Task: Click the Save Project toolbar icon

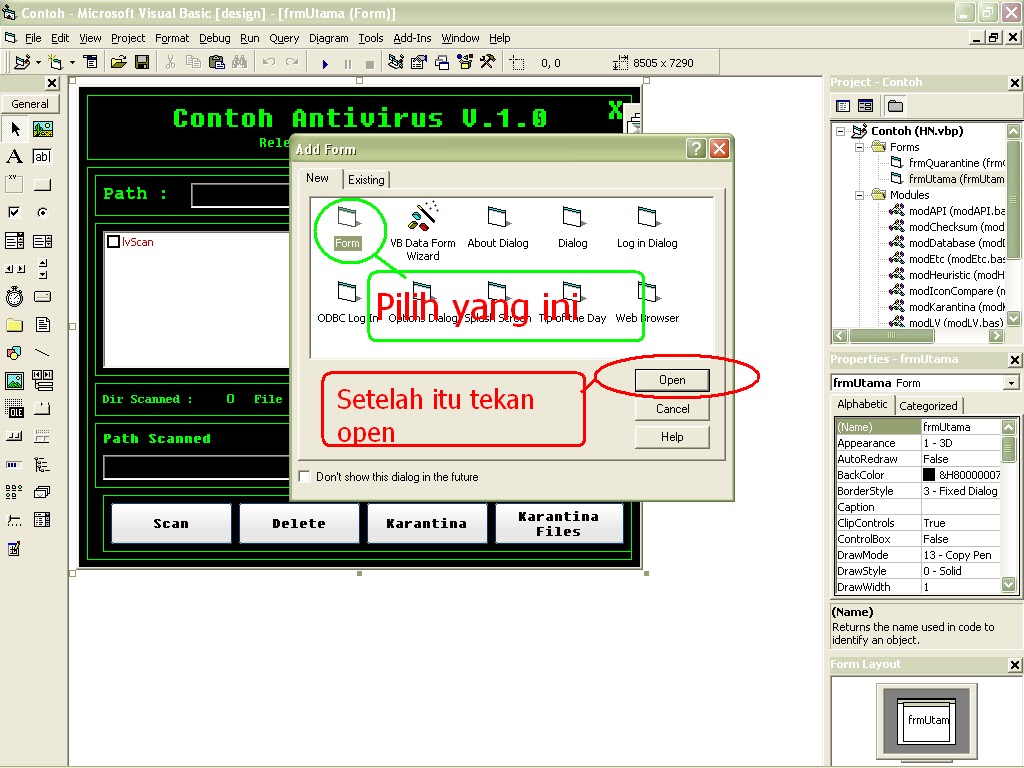Action: pos(142,62)
